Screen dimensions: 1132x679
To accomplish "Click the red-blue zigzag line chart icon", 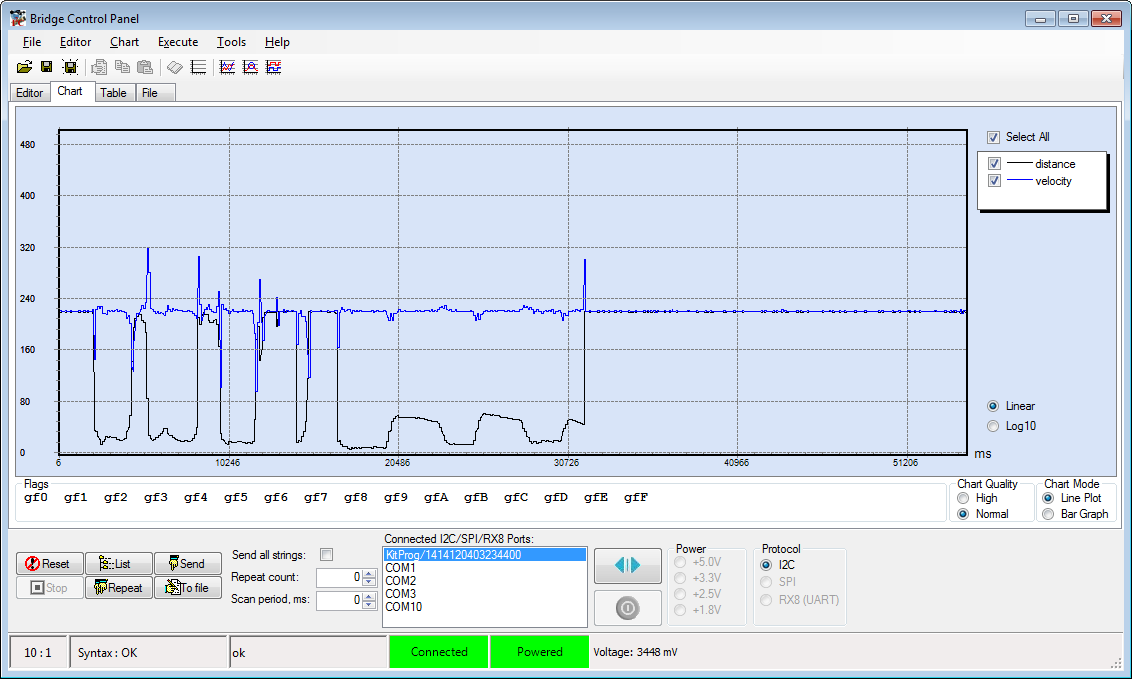I will click(227, 67).
